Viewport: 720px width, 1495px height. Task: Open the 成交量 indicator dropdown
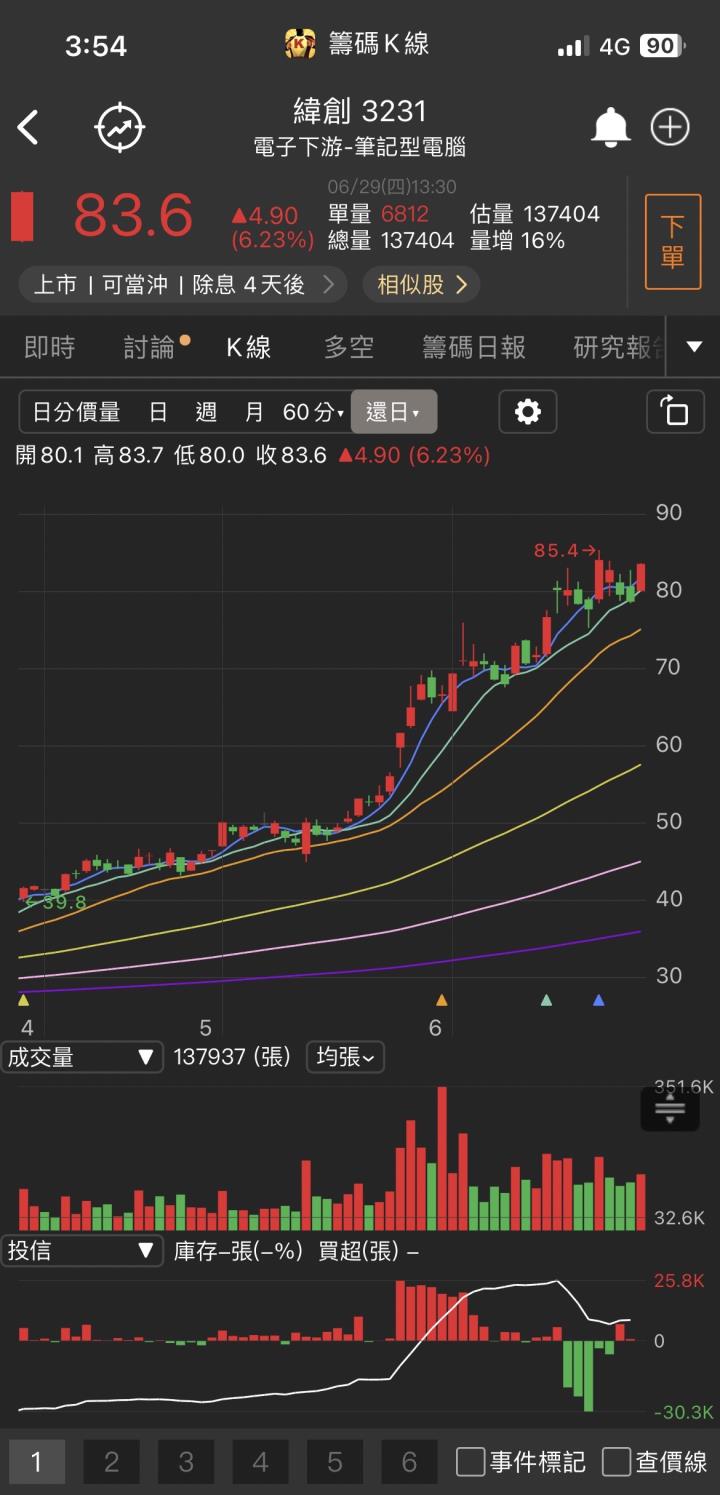[82, 1057]
